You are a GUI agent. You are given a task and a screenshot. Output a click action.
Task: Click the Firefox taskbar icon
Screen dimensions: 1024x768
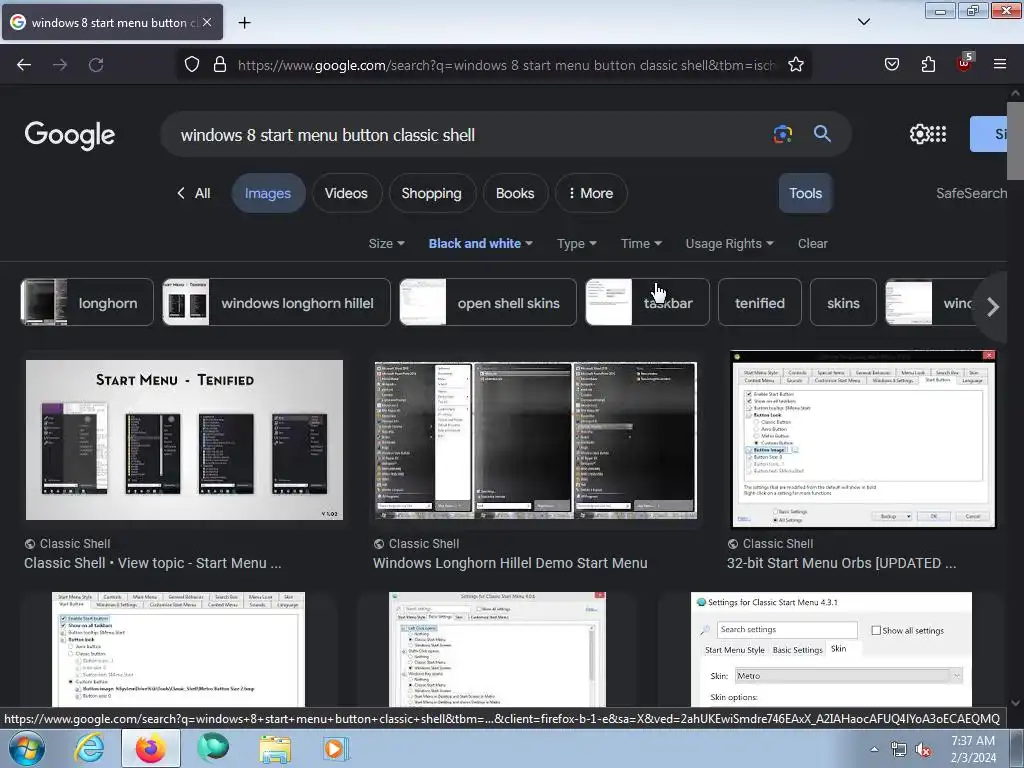pos(150,748)
